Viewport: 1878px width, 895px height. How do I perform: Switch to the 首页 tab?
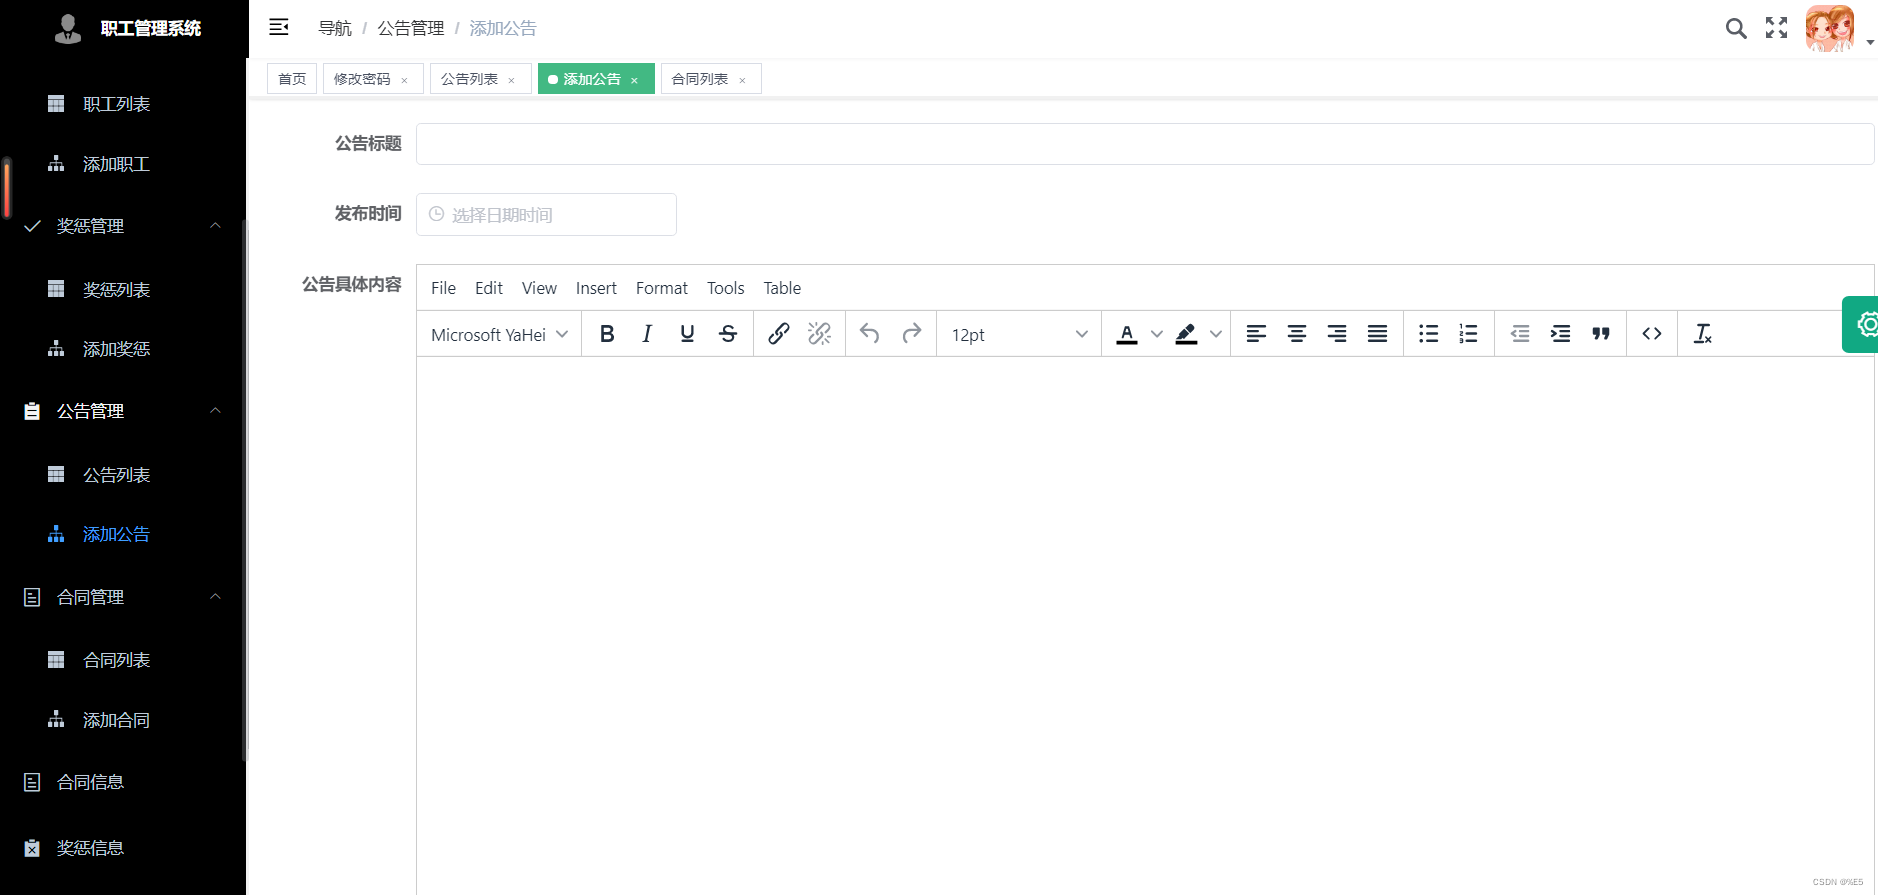tap(292, 79)
